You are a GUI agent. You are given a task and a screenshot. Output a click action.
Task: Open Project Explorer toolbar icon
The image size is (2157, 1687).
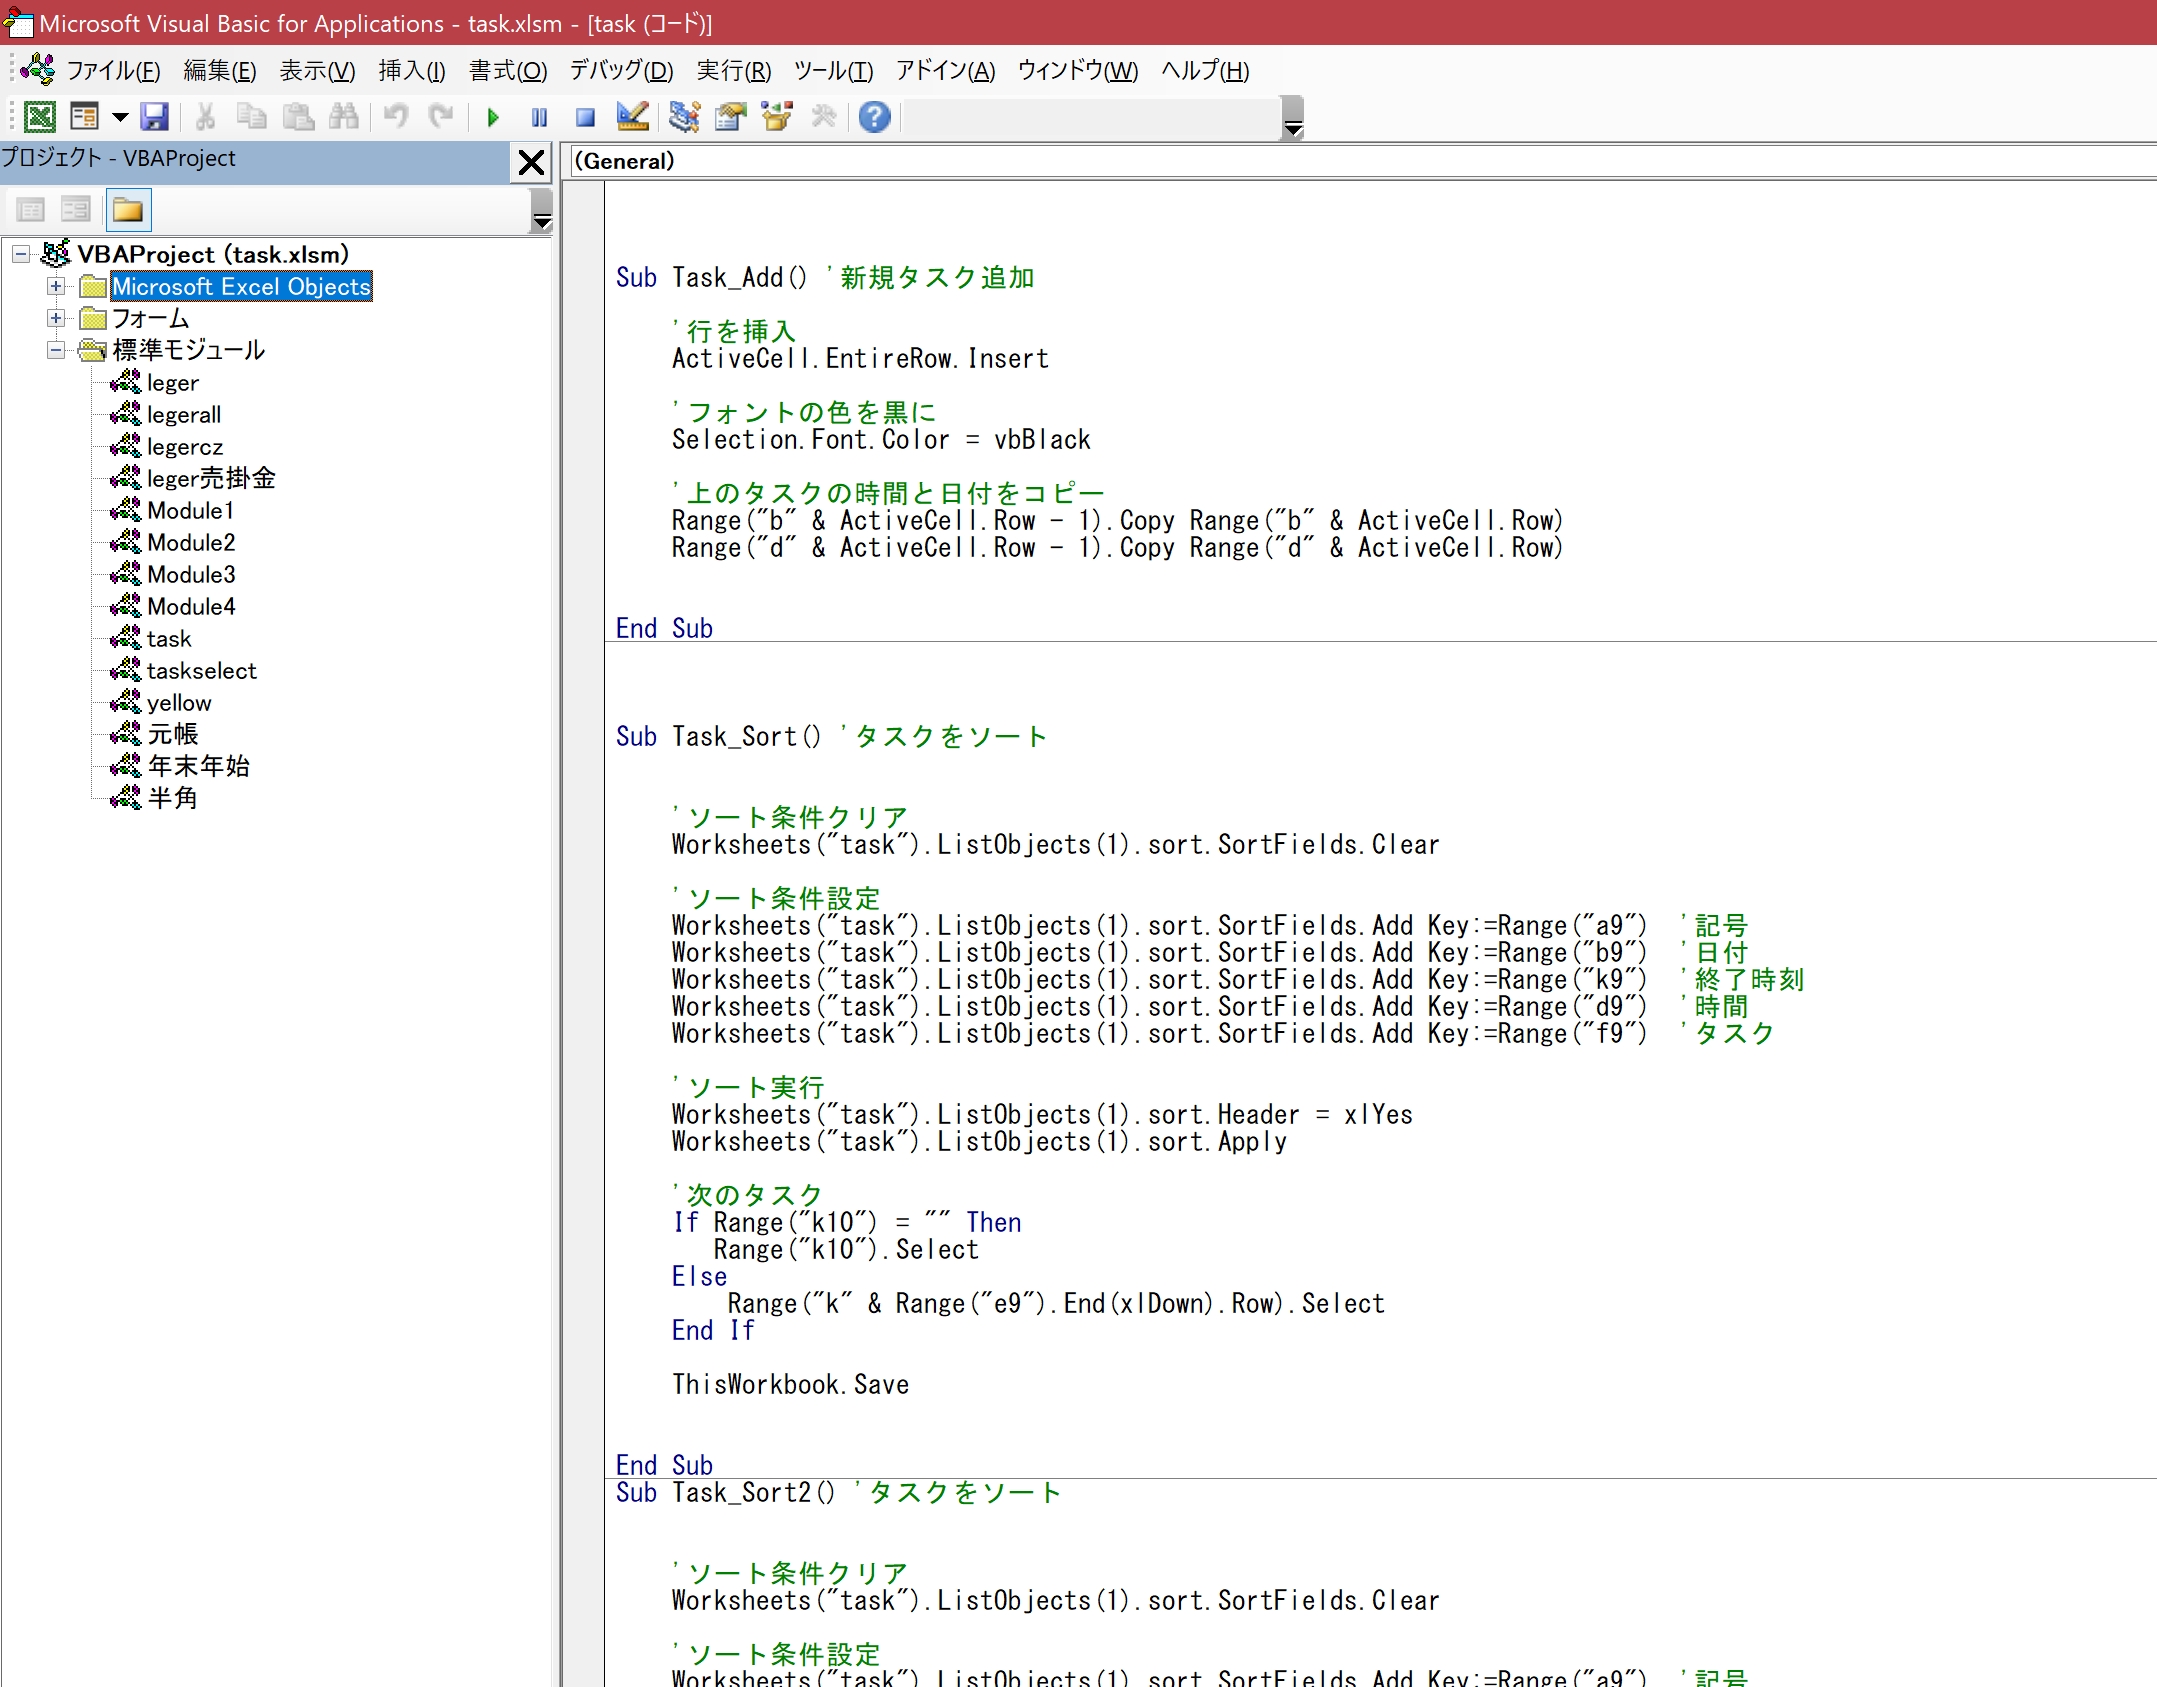[x=684, y=117]
